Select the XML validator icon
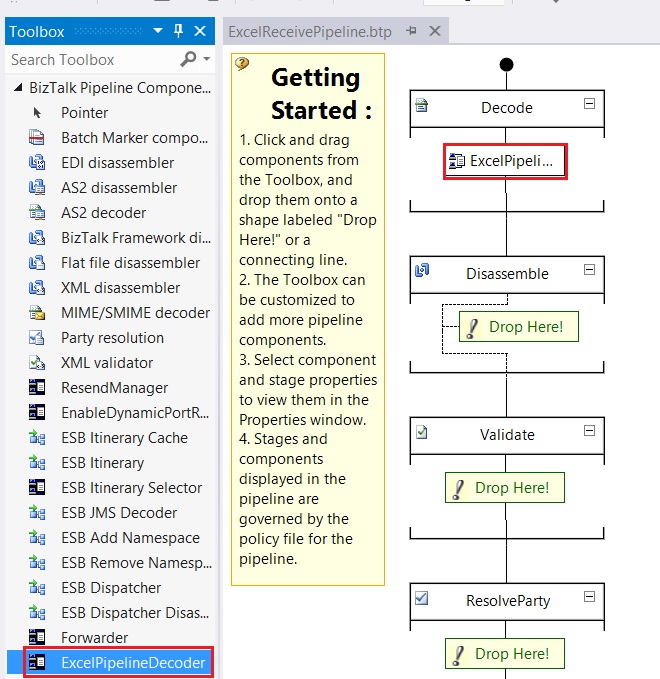Viewport: 660px width, 679px height. [37, 363]
